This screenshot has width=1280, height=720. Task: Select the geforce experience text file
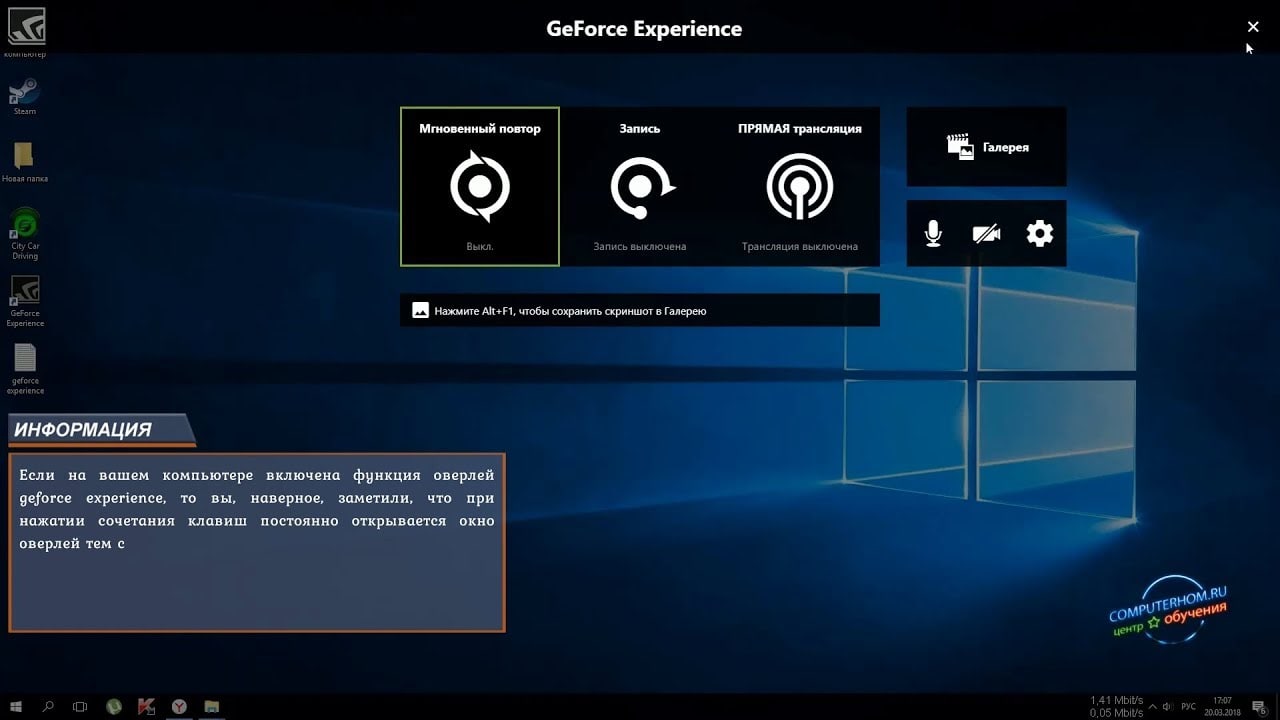coord(24,368)
